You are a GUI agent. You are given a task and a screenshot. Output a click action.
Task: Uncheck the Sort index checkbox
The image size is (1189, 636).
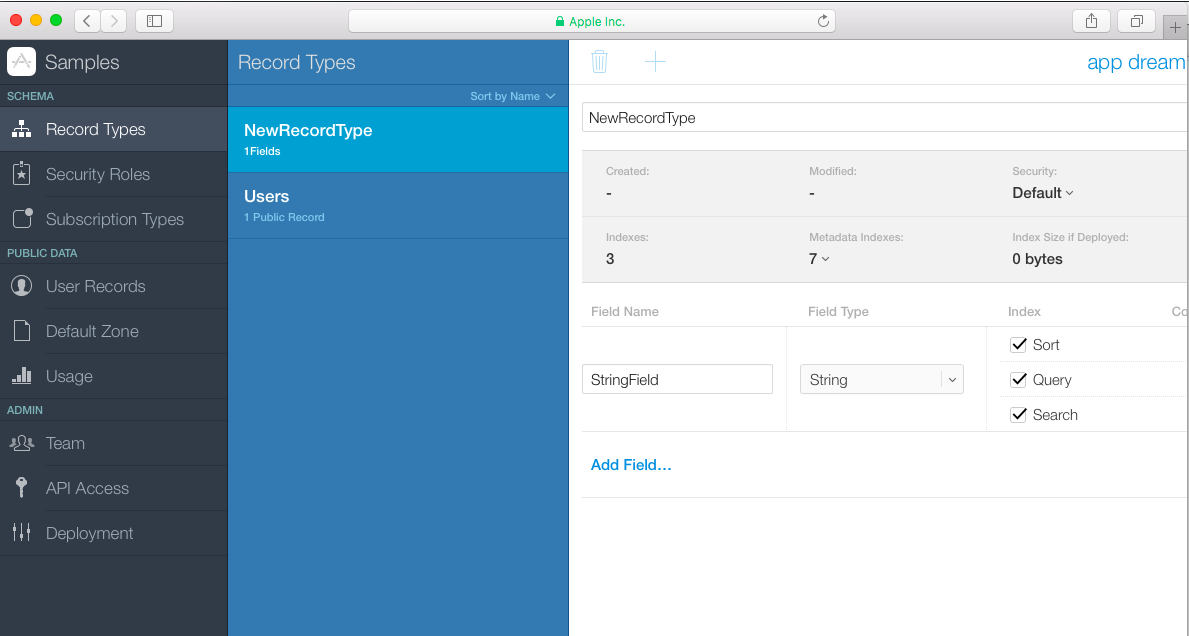click(1018, 345)
